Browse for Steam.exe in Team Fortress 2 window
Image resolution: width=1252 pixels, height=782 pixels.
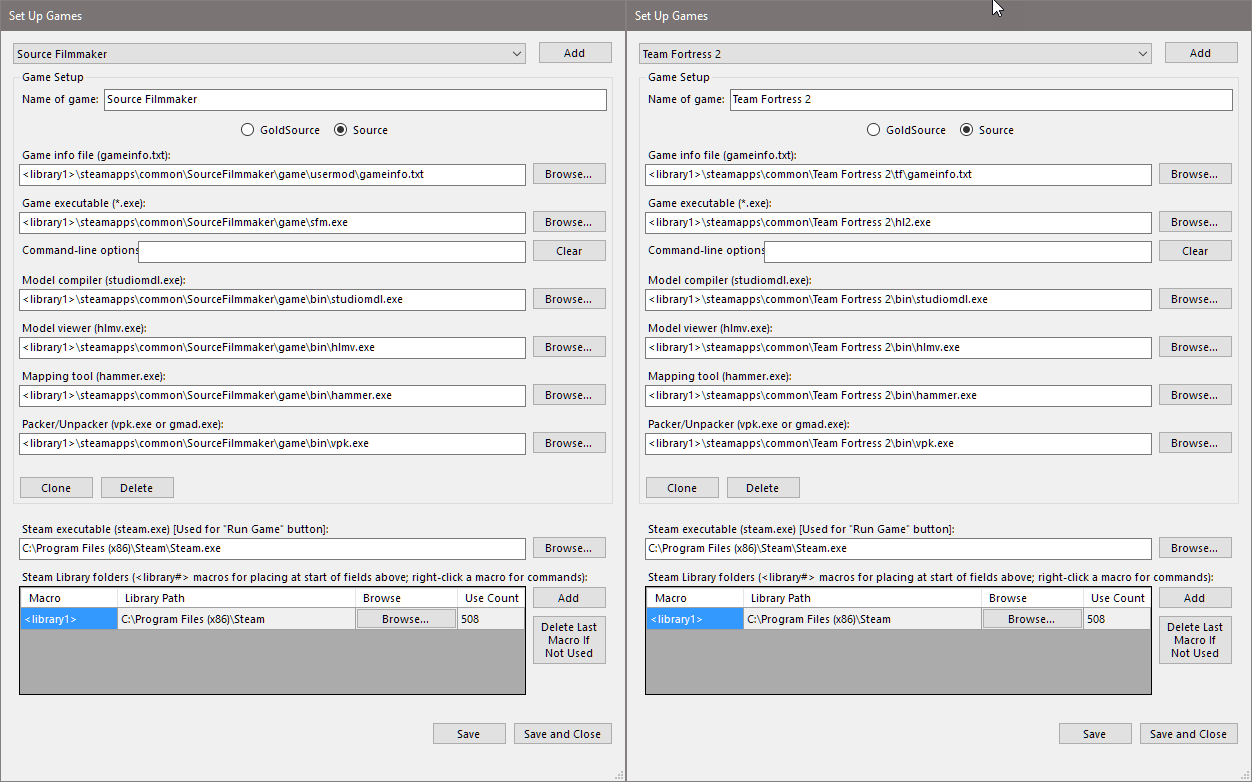point(1195,548)
